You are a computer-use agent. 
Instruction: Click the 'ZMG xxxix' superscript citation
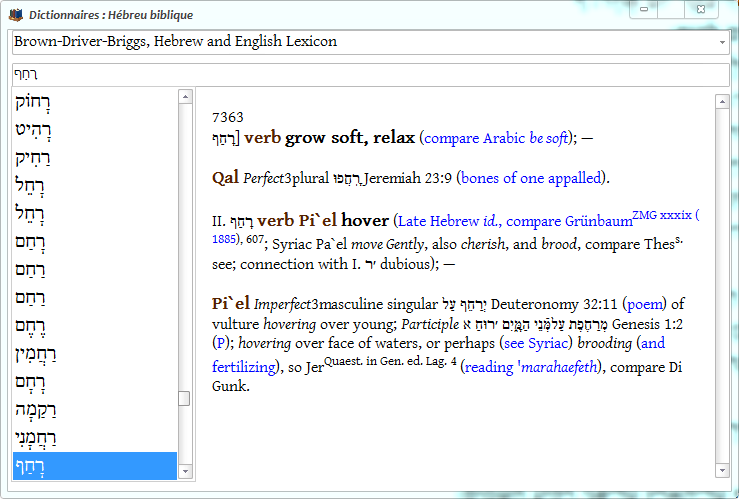click(x=662, y=215)
